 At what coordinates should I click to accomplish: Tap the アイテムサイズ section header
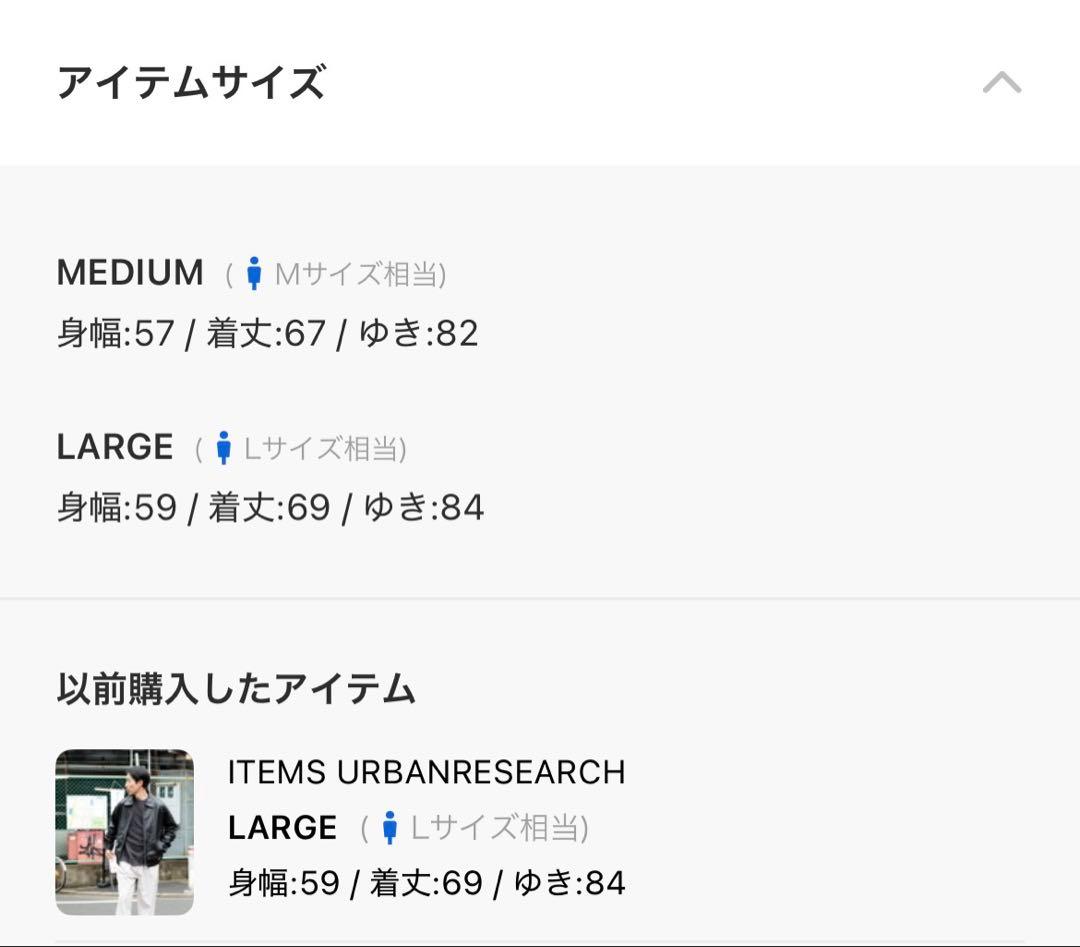(x=191, y=82)
